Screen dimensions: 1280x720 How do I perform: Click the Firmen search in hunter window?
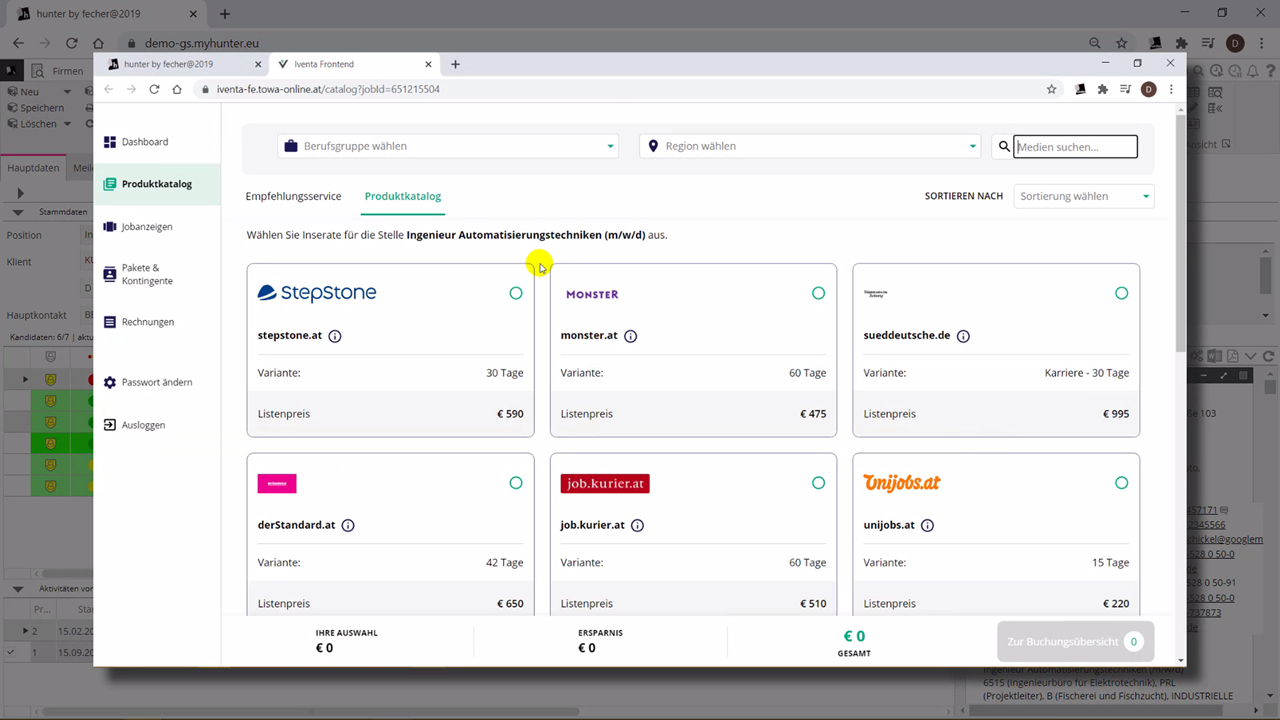58,71
